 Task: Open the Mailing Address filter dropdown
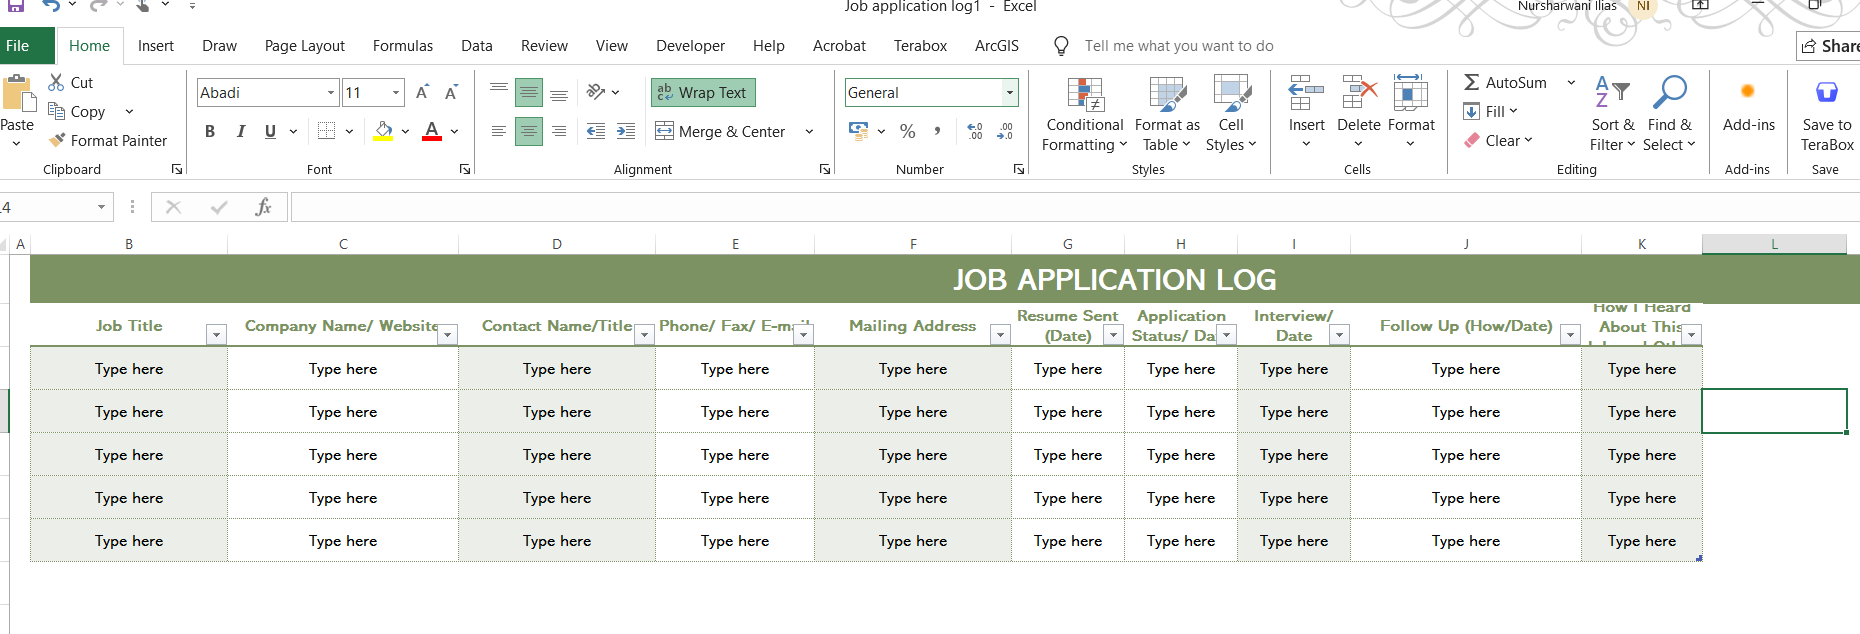point(1000,335)
